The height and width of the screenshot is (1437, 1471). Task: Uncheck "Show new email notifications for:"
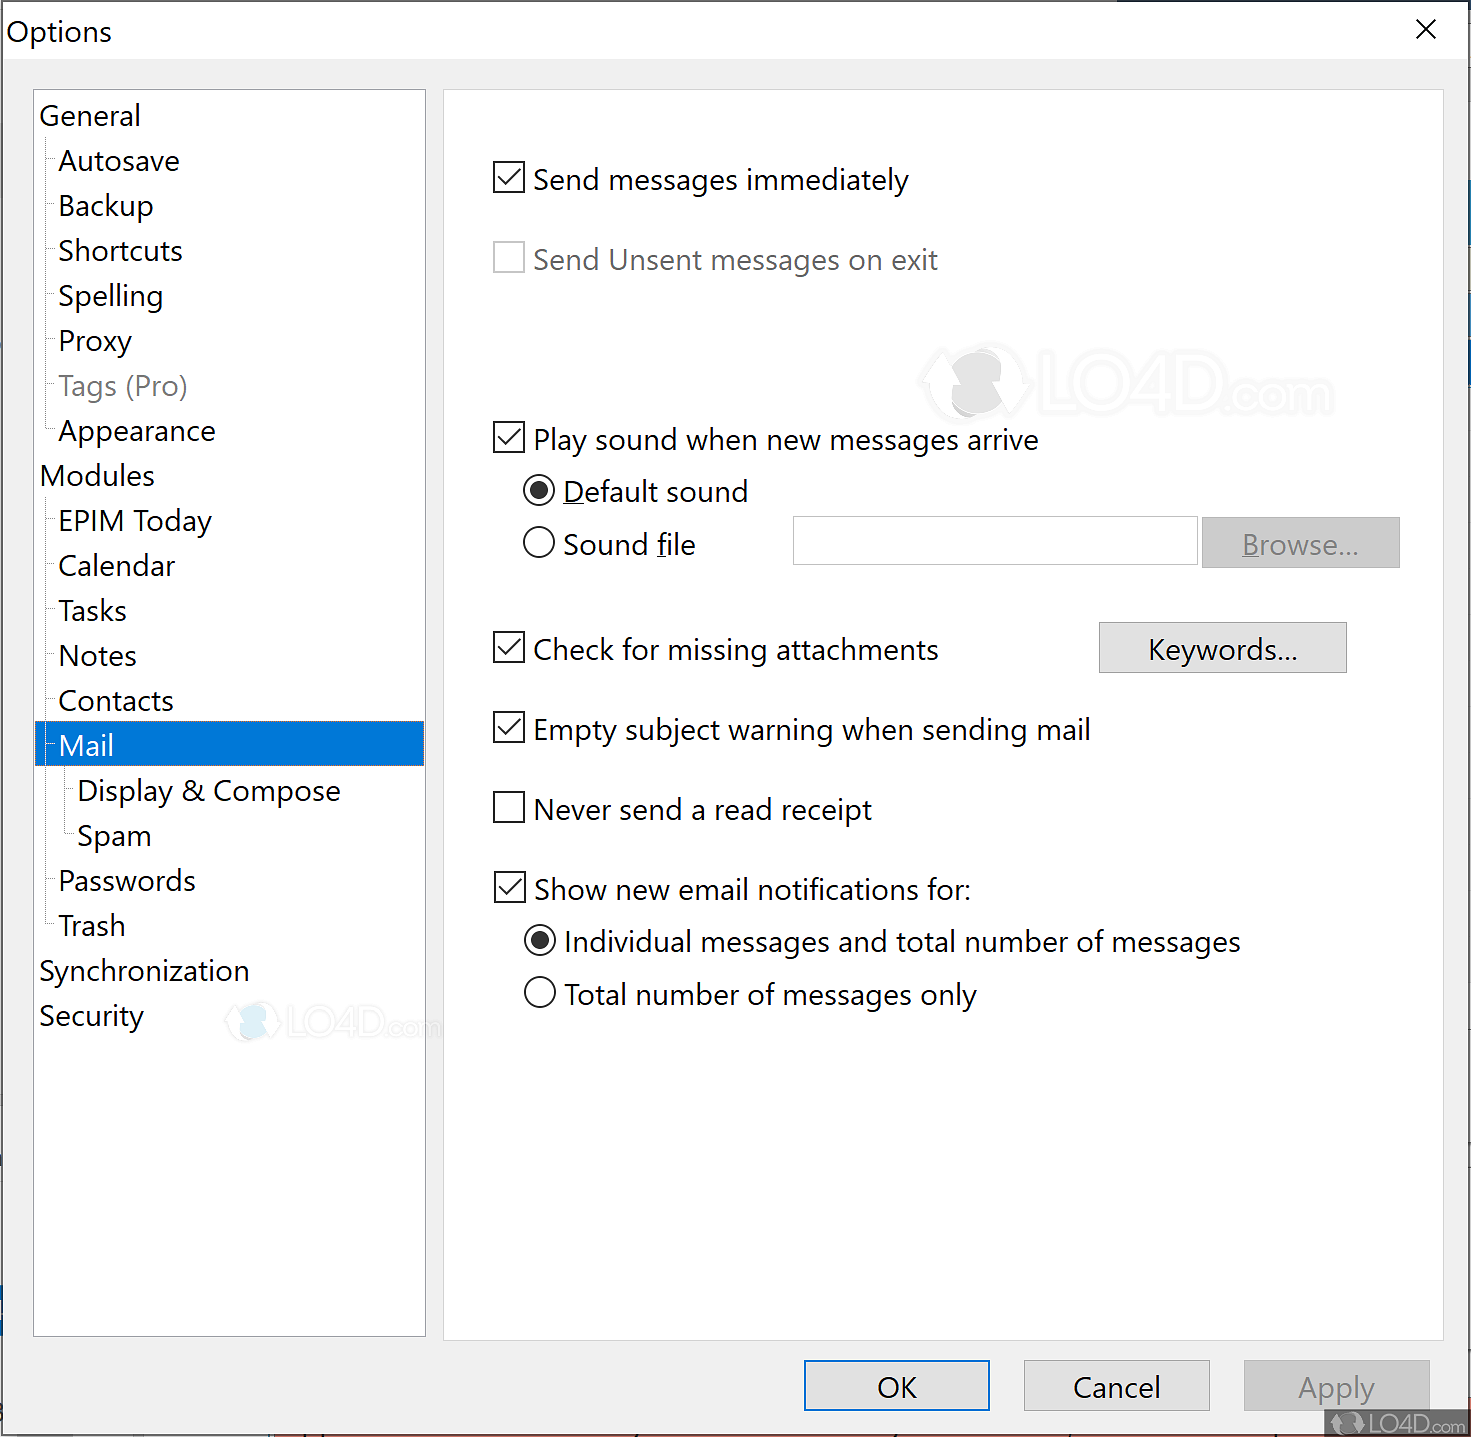(508, 887)
